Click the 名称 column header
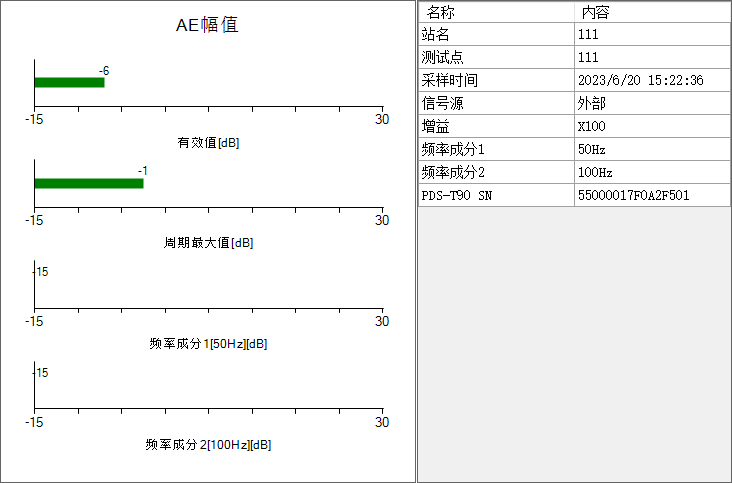The width and height of the screenshot is (732, 483). (x=440, y=13)
